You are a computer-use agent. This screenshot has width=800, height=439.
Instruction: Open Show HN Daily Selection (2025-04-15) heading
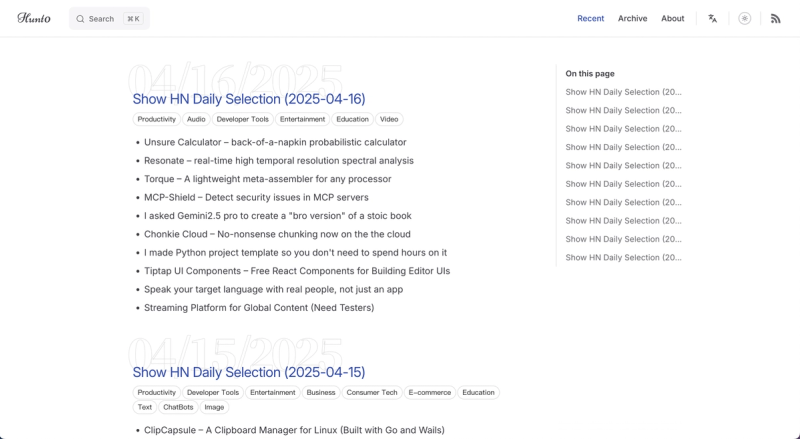pos(249,372)
